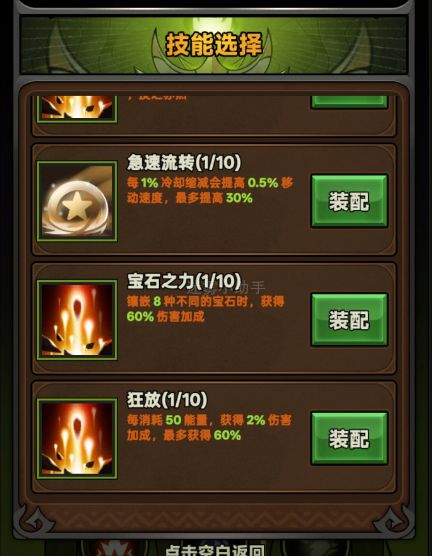Click the bottom-right corner ornament icon
Image resolution: width=432 pixels, height=556 pixels.
coord(393,520)
